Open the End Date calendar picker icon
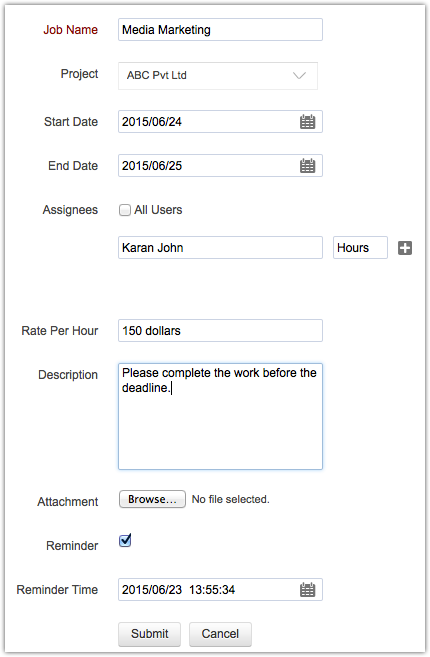Image resolution: width=430 pixels, height=657 pixels. (x=307, y=166)
